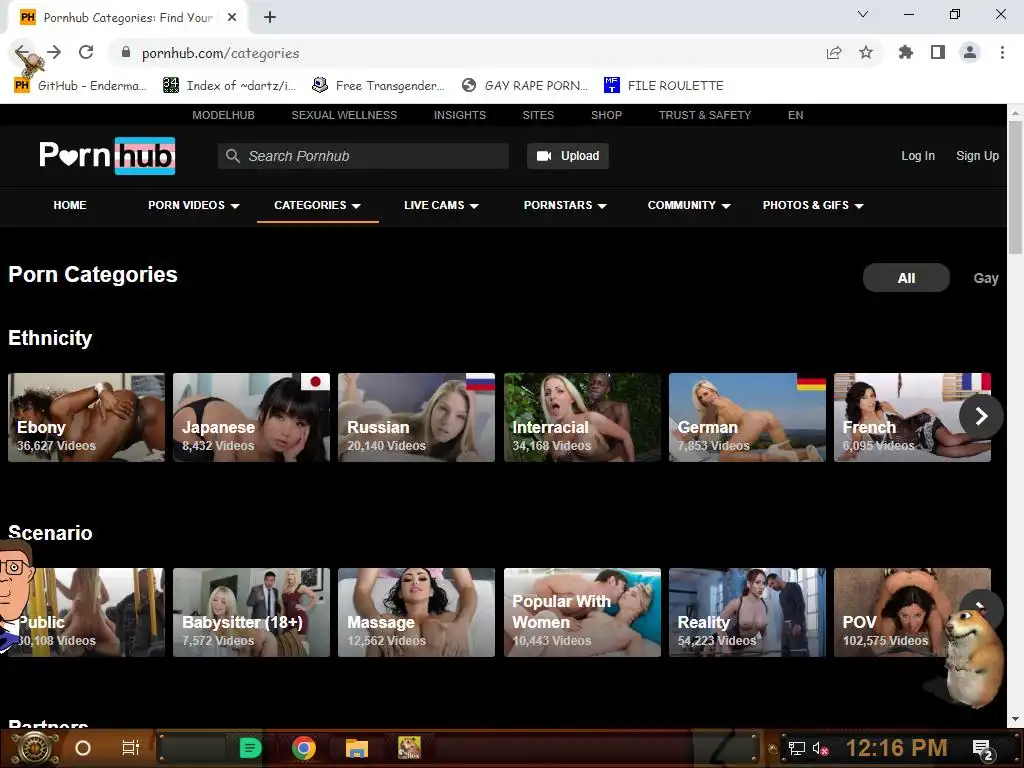
Task: Open the SITES top bar item
Action: 538,115
